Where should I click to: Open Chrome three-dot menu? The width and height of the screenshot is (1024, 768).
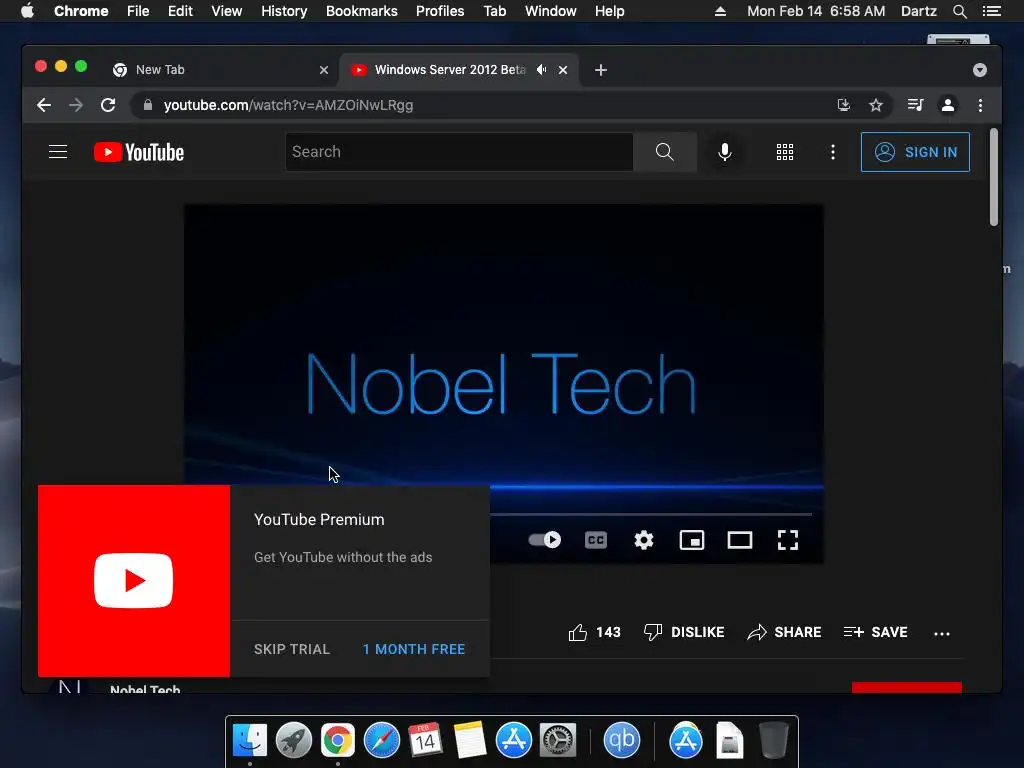click(980, 105)
